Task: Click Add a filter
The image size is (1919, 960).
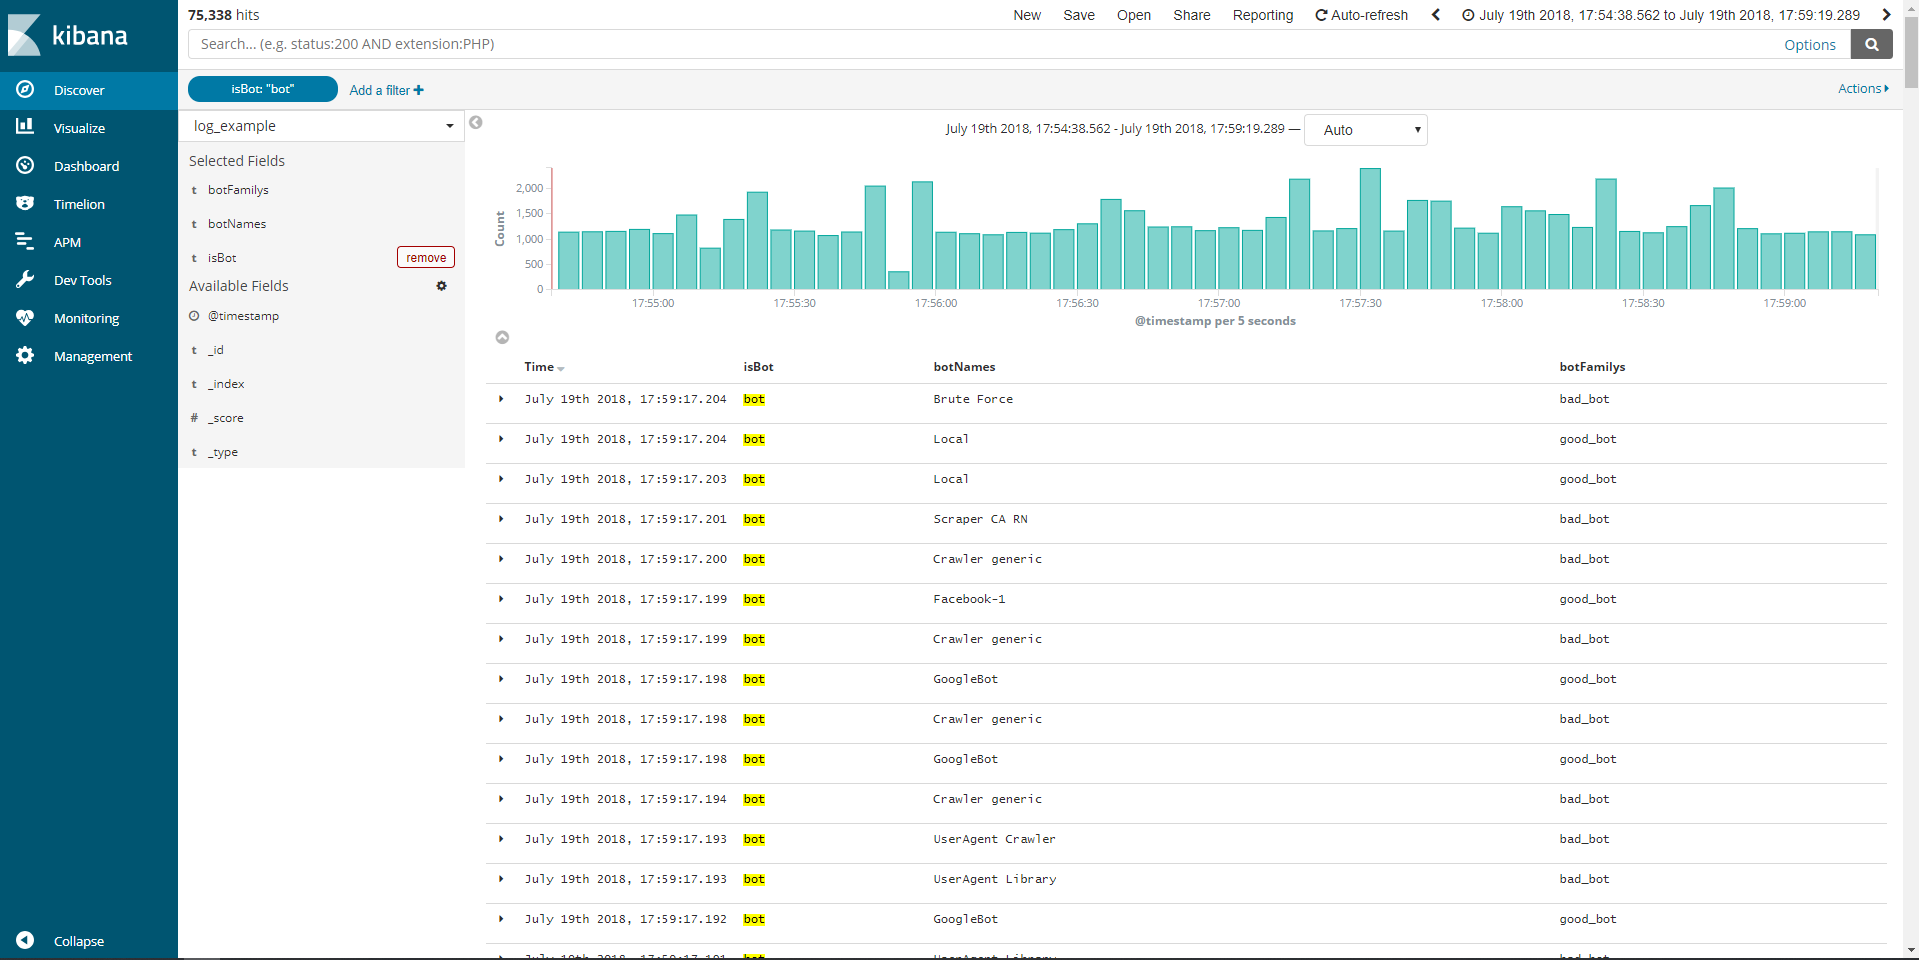Action: pyautogui.click(x=385, y=90)
